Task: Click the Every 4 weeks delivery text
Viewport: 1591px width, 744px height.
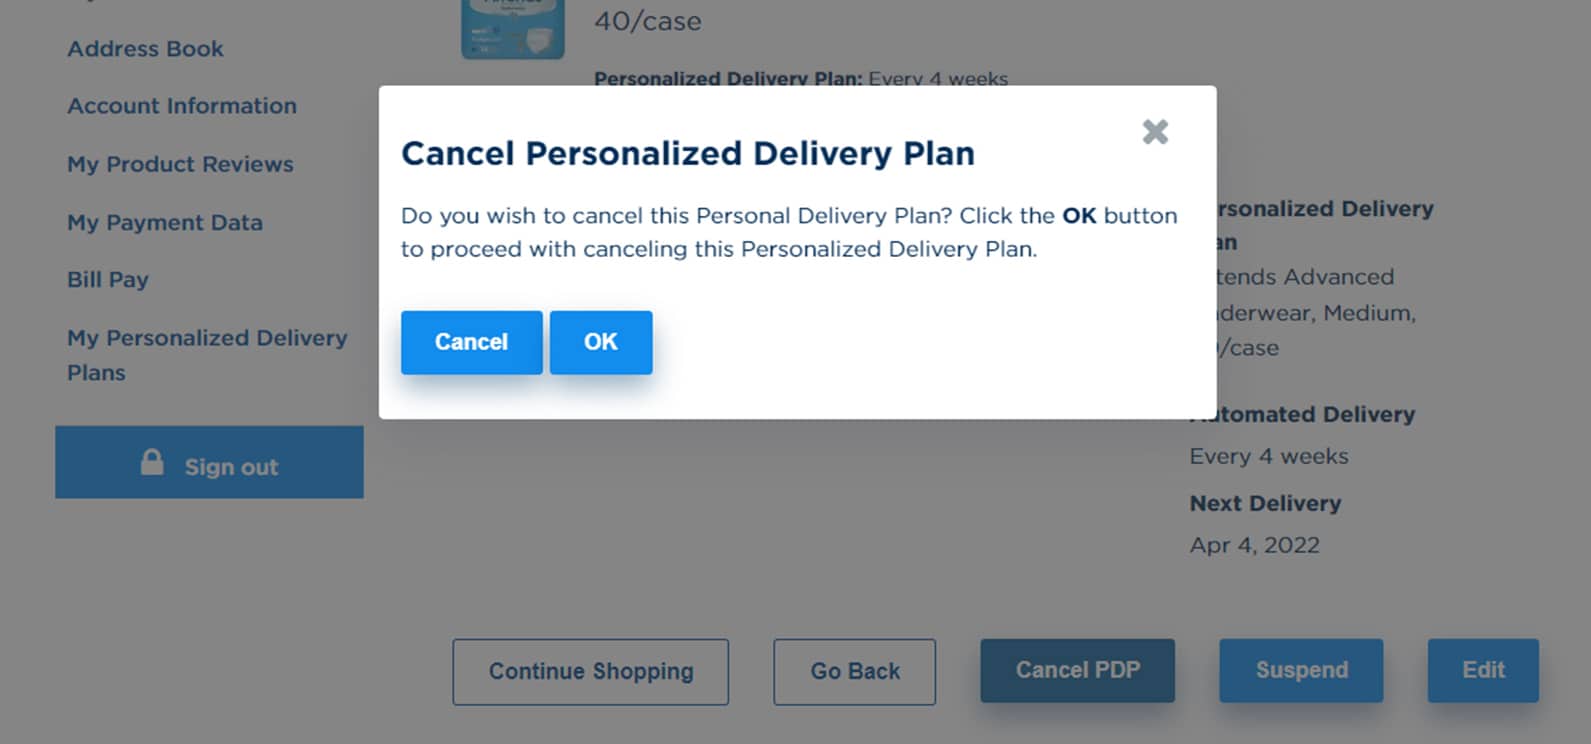Action: tap(1268, 456)
